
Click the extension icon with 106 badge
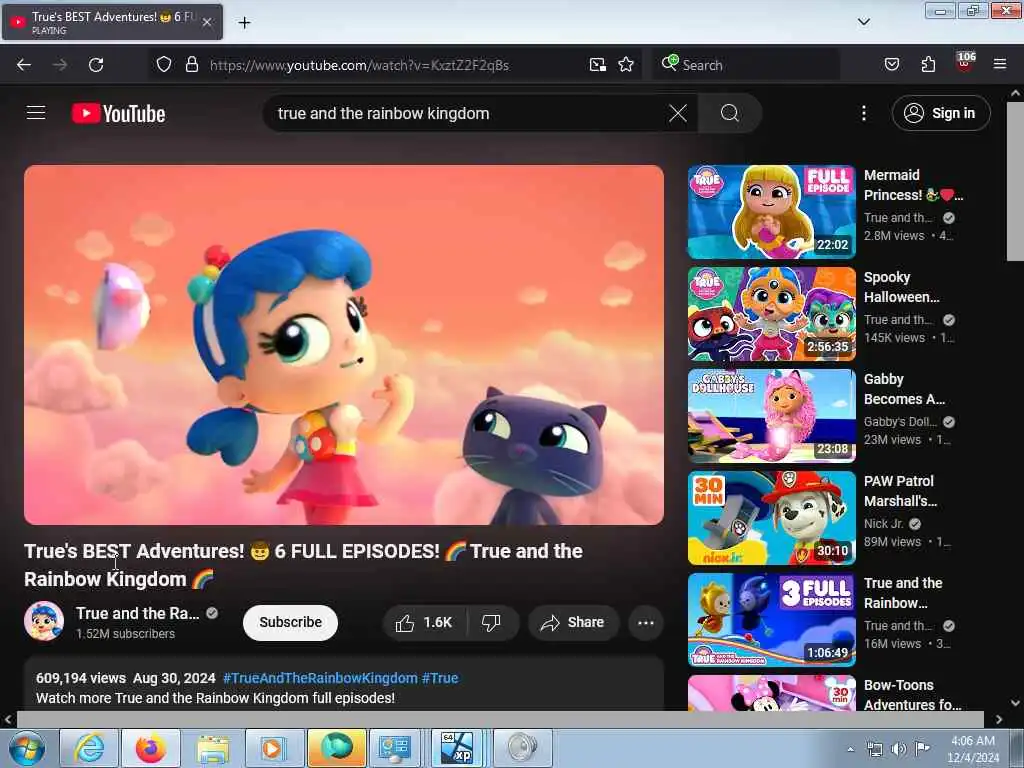[x=965, y=62]
